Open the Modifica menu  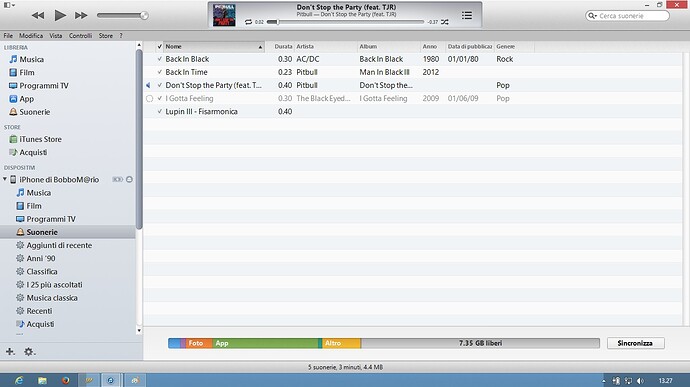point(31,36)
